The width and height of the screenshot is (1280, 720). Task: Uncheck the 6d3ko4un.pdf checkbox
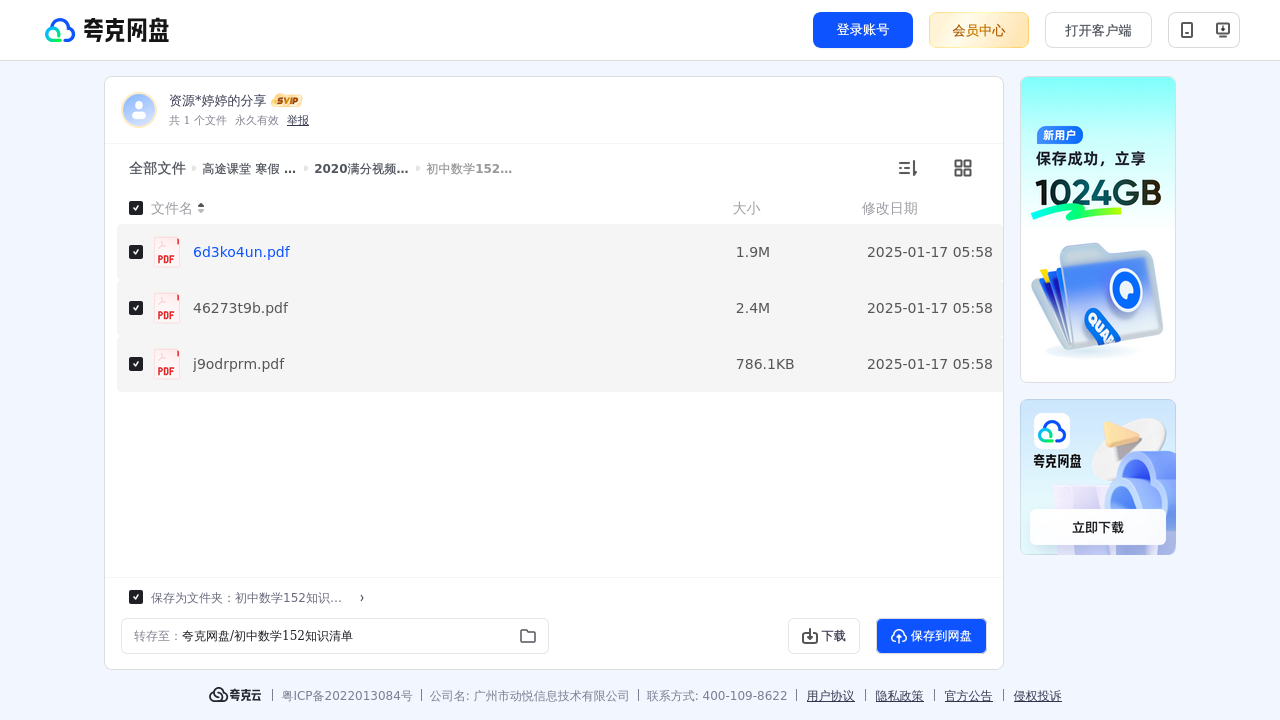click(136, 252)
